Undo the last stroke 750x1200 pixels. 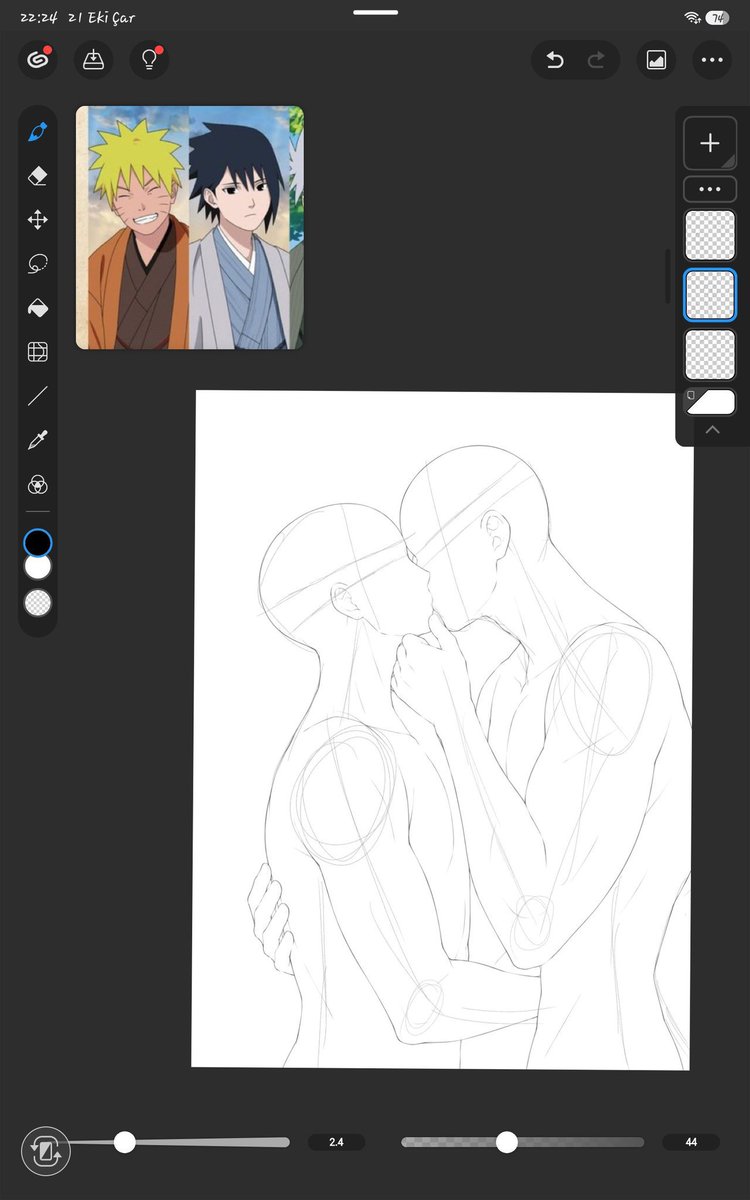[x=555, y=60]
